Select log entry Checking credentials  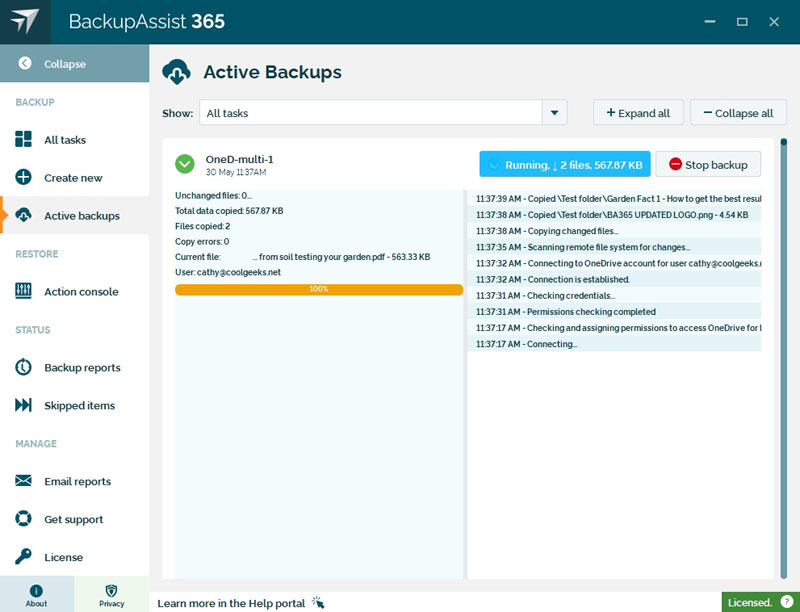pos(615,295)
